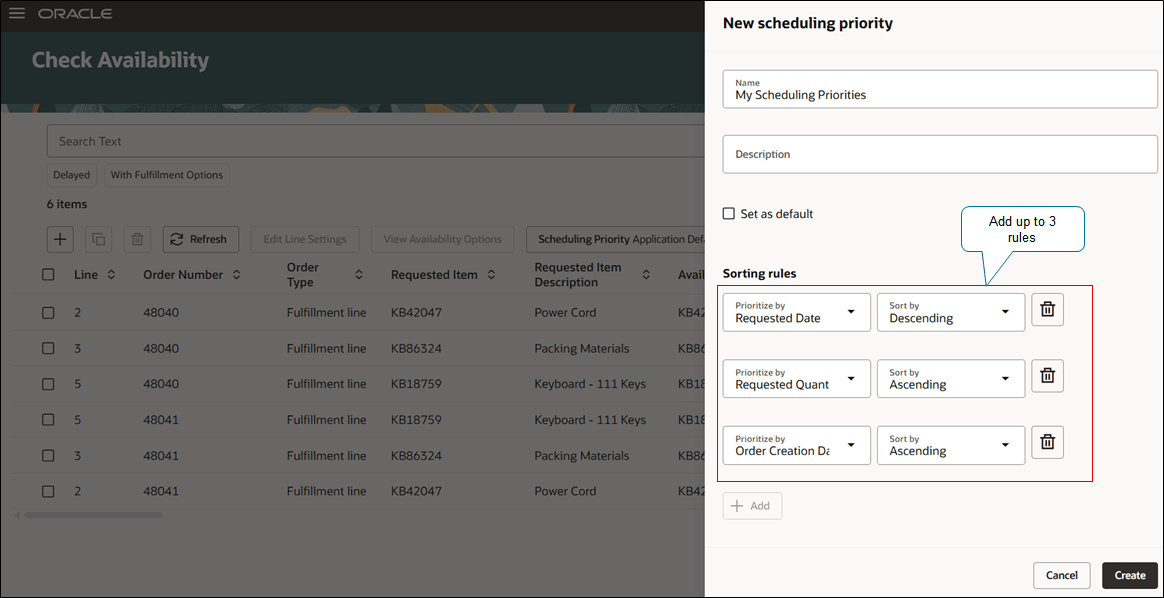Viewport: 1164px width, 598px height.
Task: Click the Refresh button
Action: click(x=200, y=240)
